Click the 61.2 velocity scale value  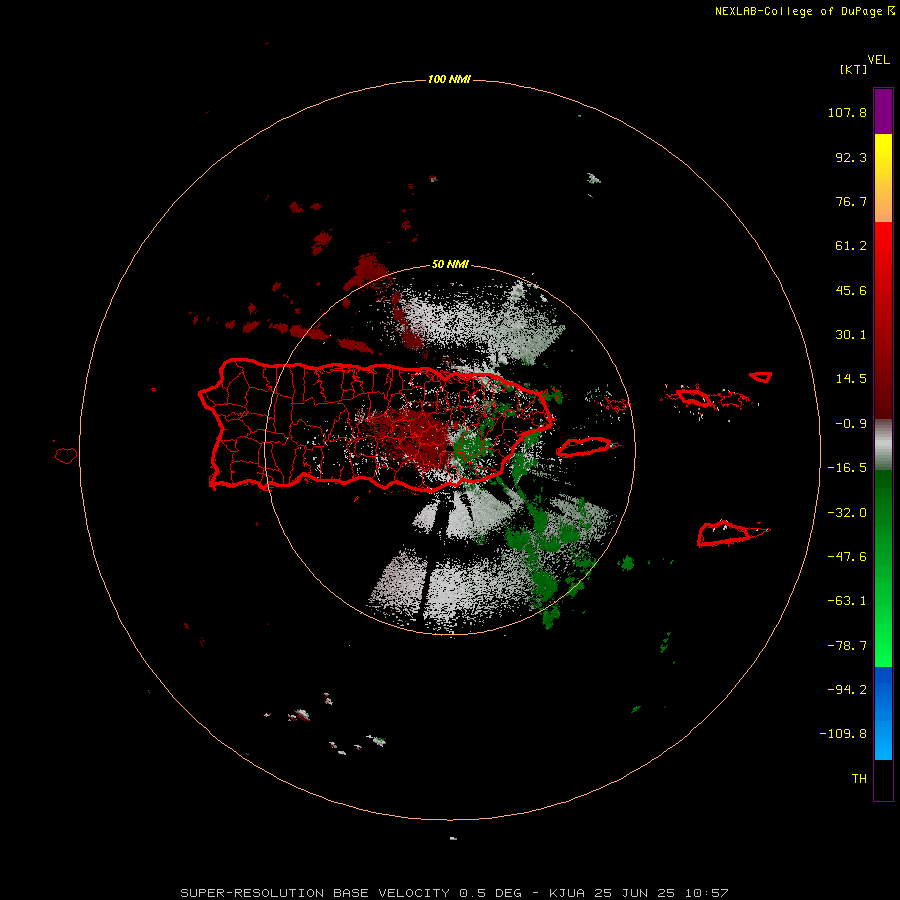[x=851, y=246]
